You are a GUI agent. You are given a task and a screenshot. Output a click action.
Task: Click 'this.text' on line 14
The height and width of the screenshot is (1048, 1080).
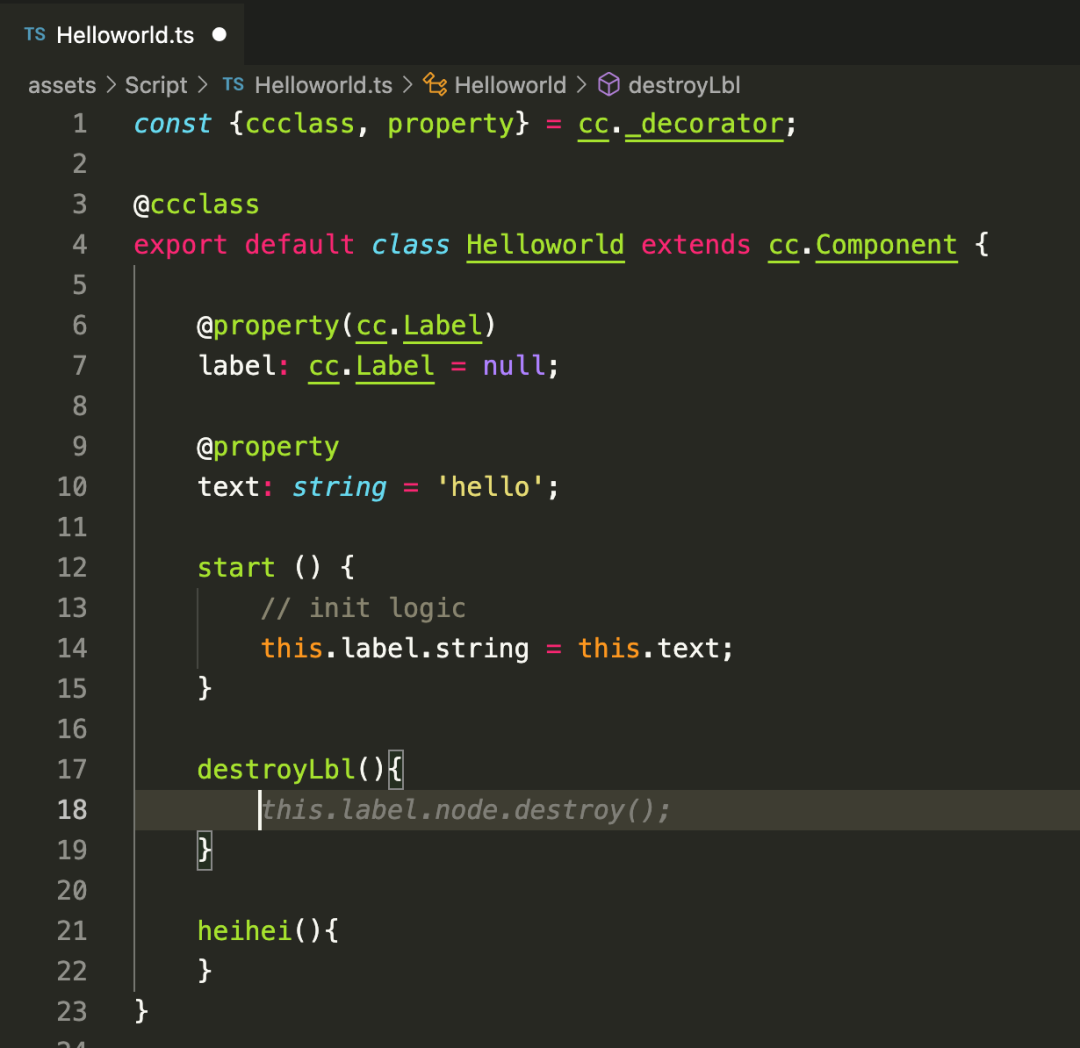(x=649, y=649)
